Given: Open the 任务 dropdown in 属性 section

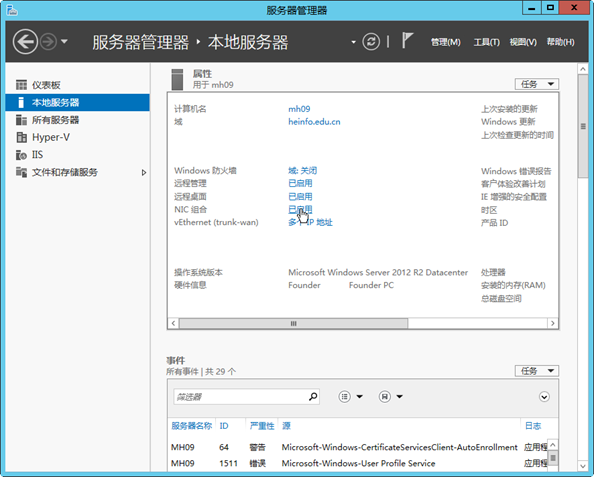Looking at the screenshot, I should click(536, 84).
